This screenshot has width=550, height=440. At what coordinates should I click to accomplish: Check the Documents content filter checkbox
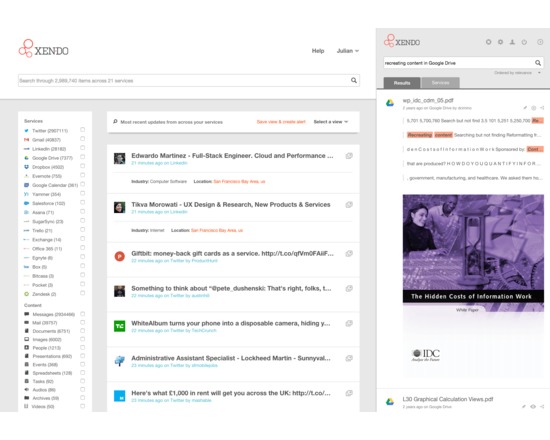pyautogui.click(x=82, y=331)
